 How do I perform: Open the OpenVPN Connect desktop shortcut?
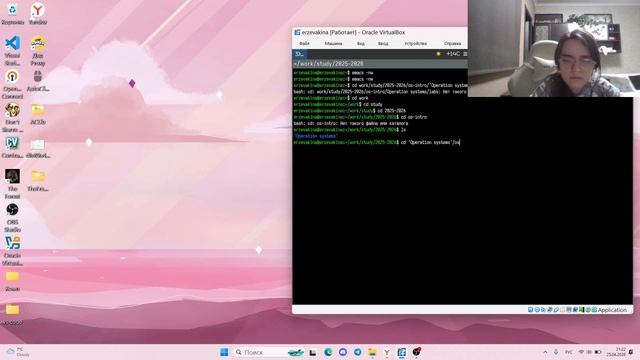pyautogui.click(x=13, y=84)
